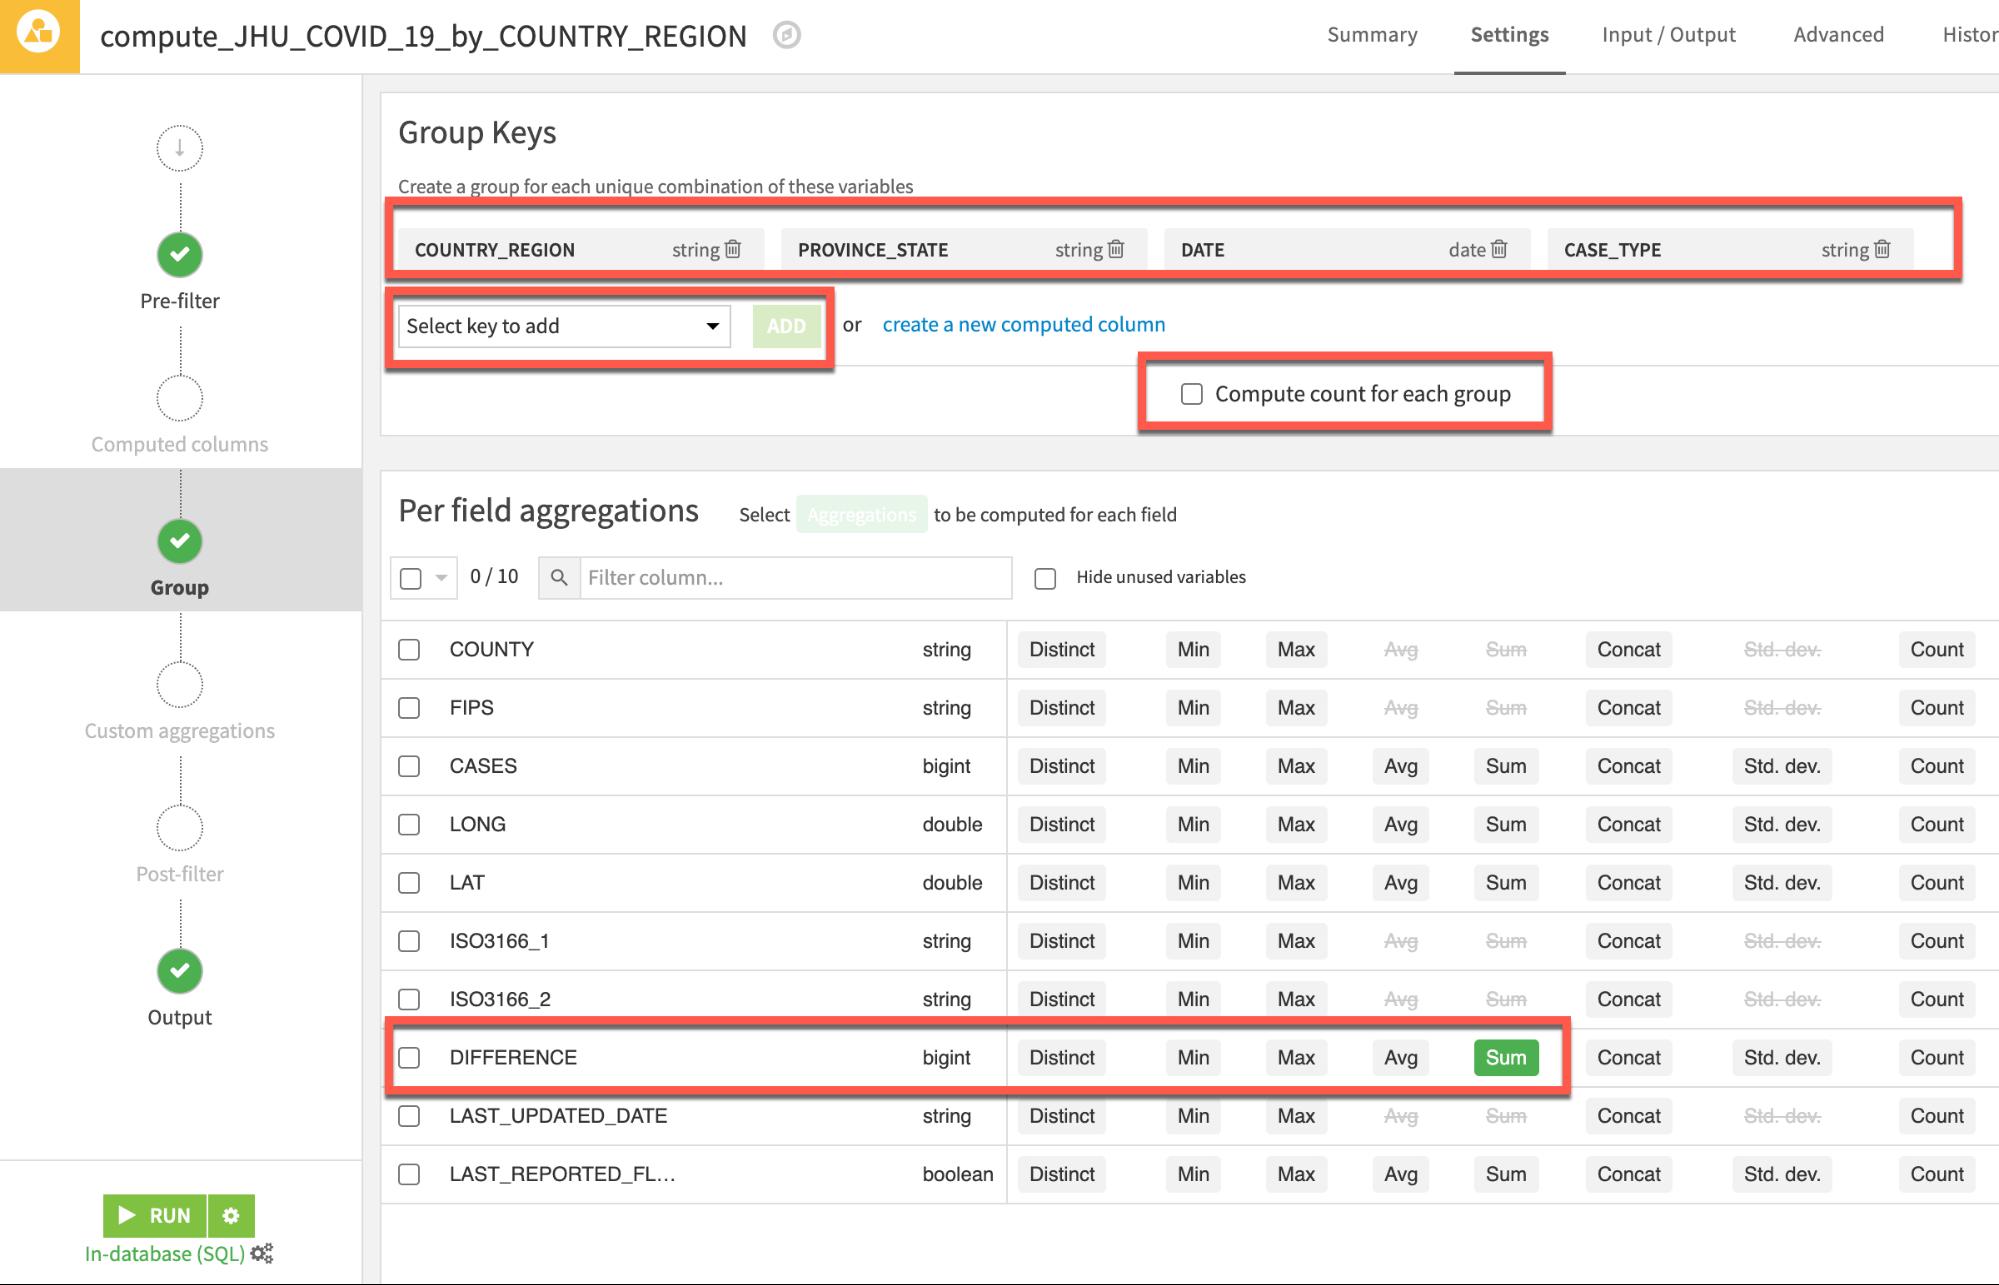The image size is (1999, 1285).
Task: Toggle Sum aggregation for DIFFERENCE
Action: pyautogui.click(x=1505, y=1057)
